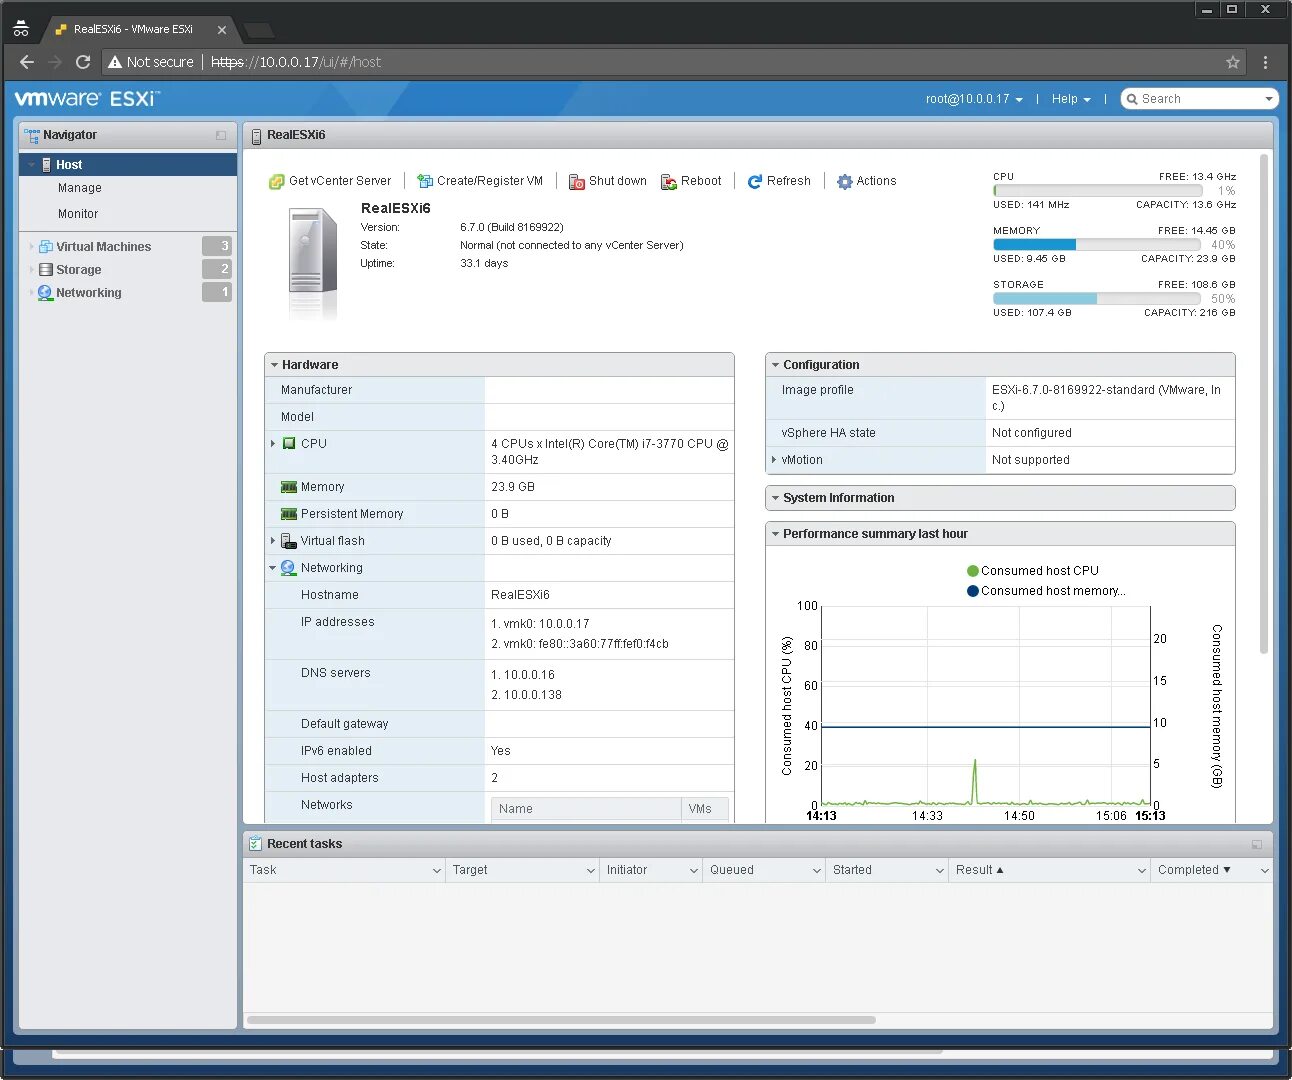The width and height of the screenshot is (1292, 1080).
Task: Click the Create/Register VM icon
Action: point(425,182)
